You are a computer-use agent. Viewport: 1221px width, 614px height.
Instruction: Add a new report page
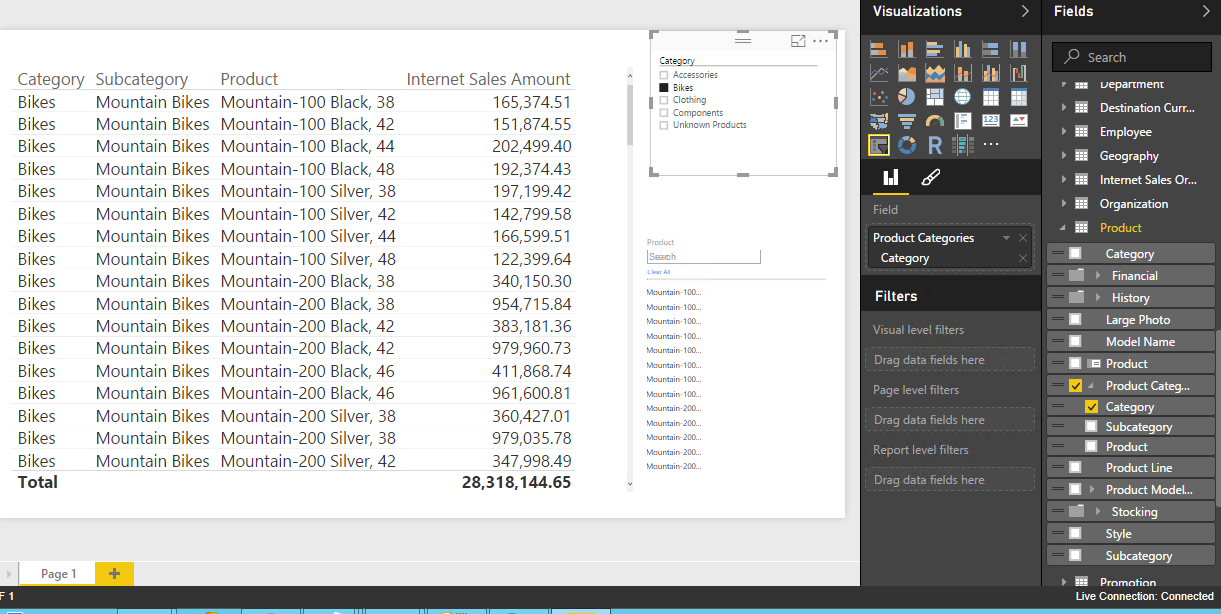click(114, 574)
